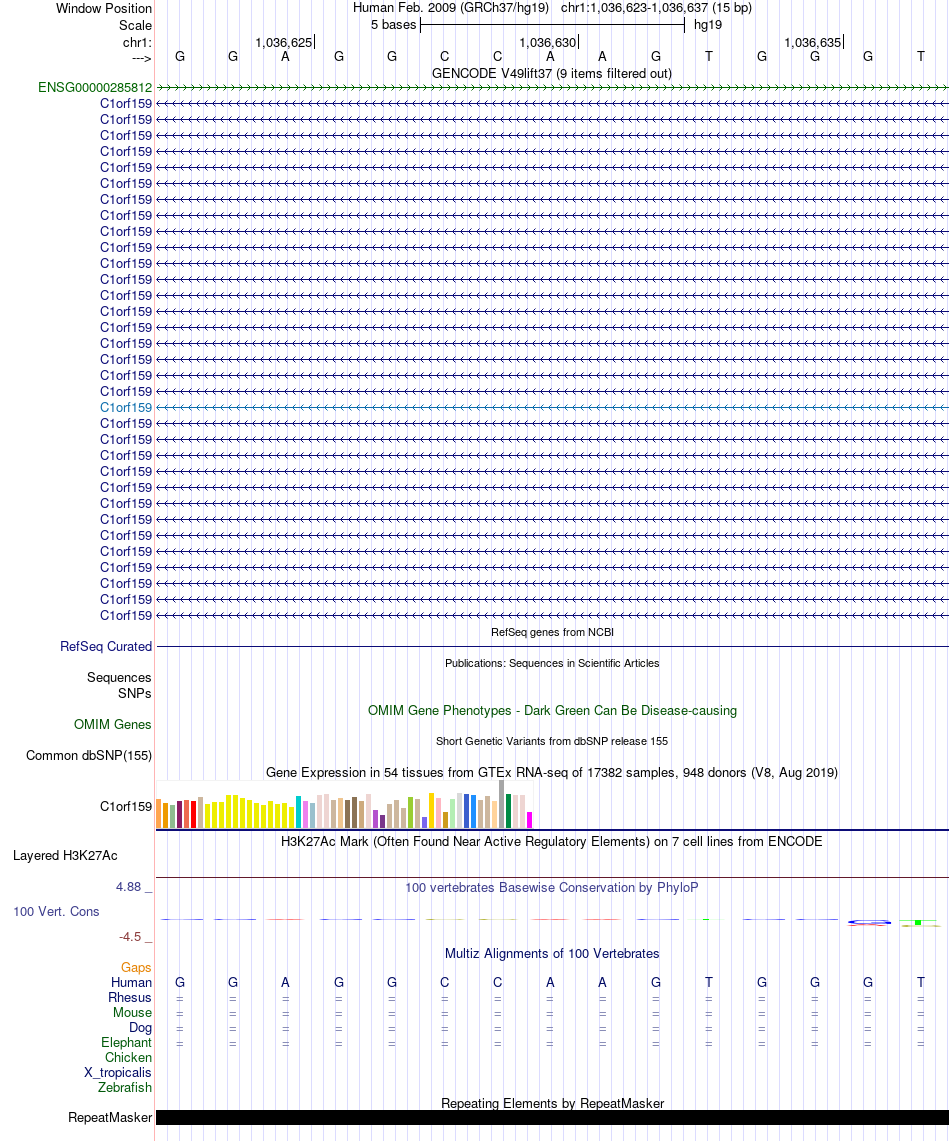Click the Elephant alignment row label
The image size is (950, 1141).
click(x=127, y=1043)
